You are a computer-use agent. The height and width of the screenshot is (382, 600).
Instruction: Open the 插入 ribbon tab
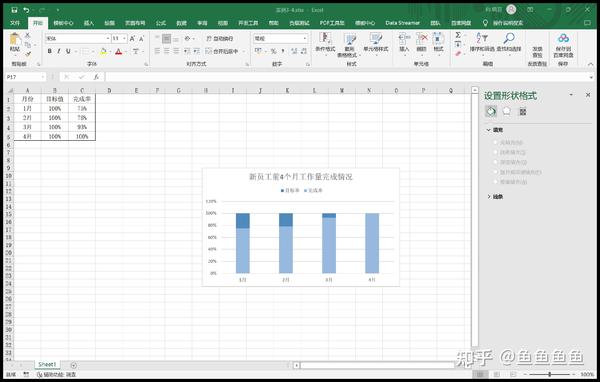tap(89, 23)
